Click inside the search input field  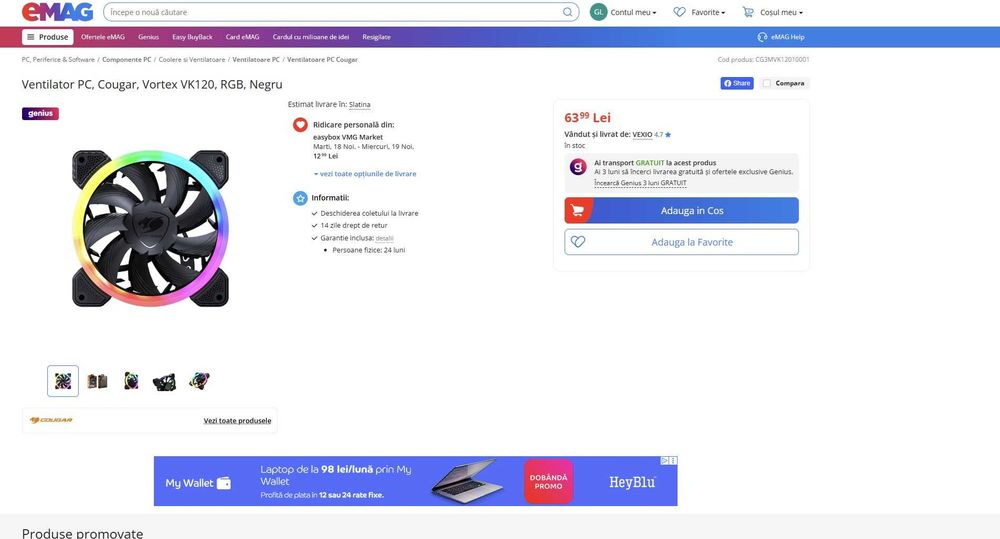(332, 12)
